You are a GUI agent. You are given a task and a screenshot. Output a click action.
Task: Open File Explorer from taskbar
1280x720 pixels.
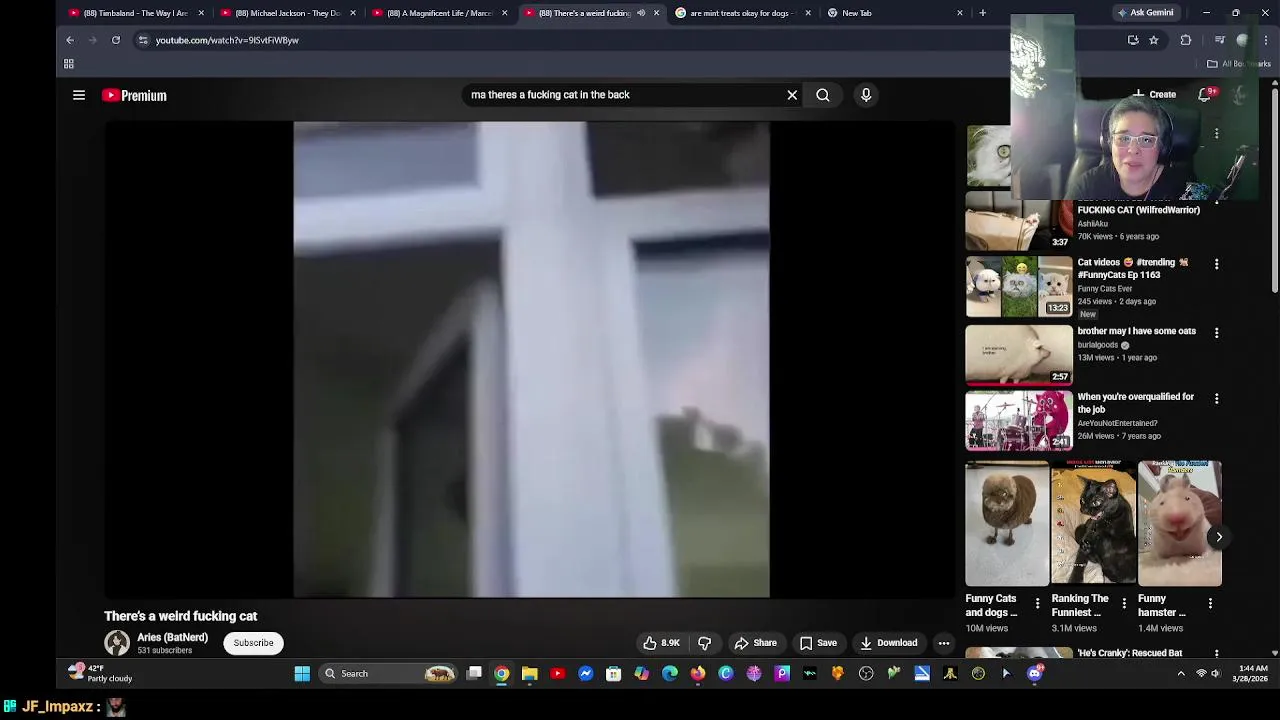click(530, 674)
